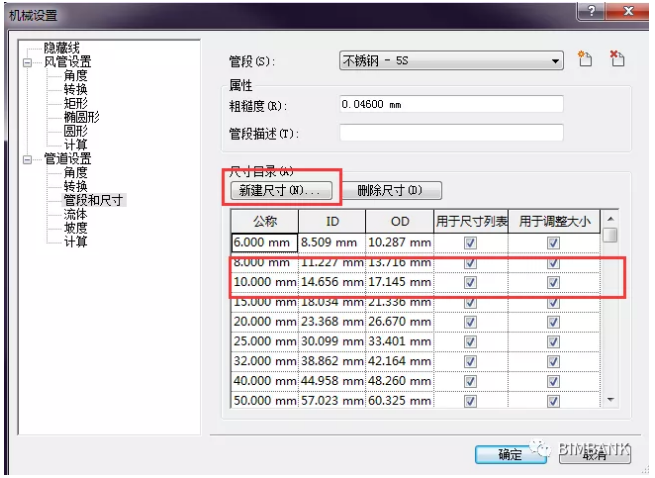Toggle 用于调整大小 checkbox for 32.000 mm row
655x478 pixels.
pyautogui.click(x=553, y=361)
